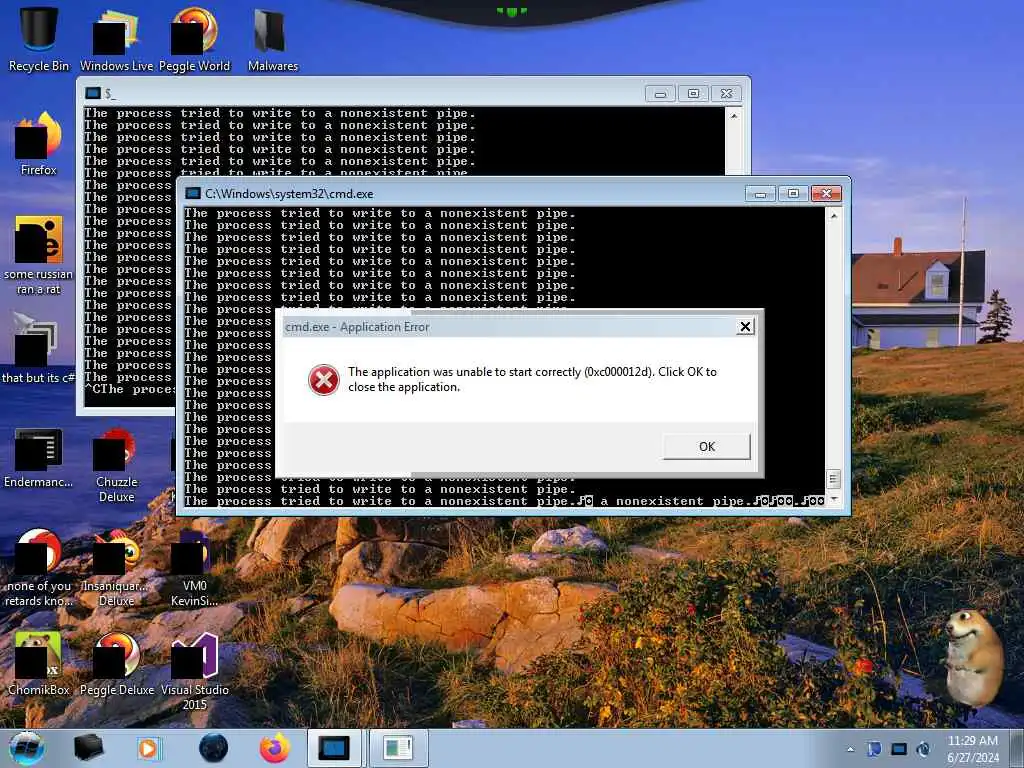Select the Peggle World desktop shortcut
The image size is (1024, 768).
195,39
